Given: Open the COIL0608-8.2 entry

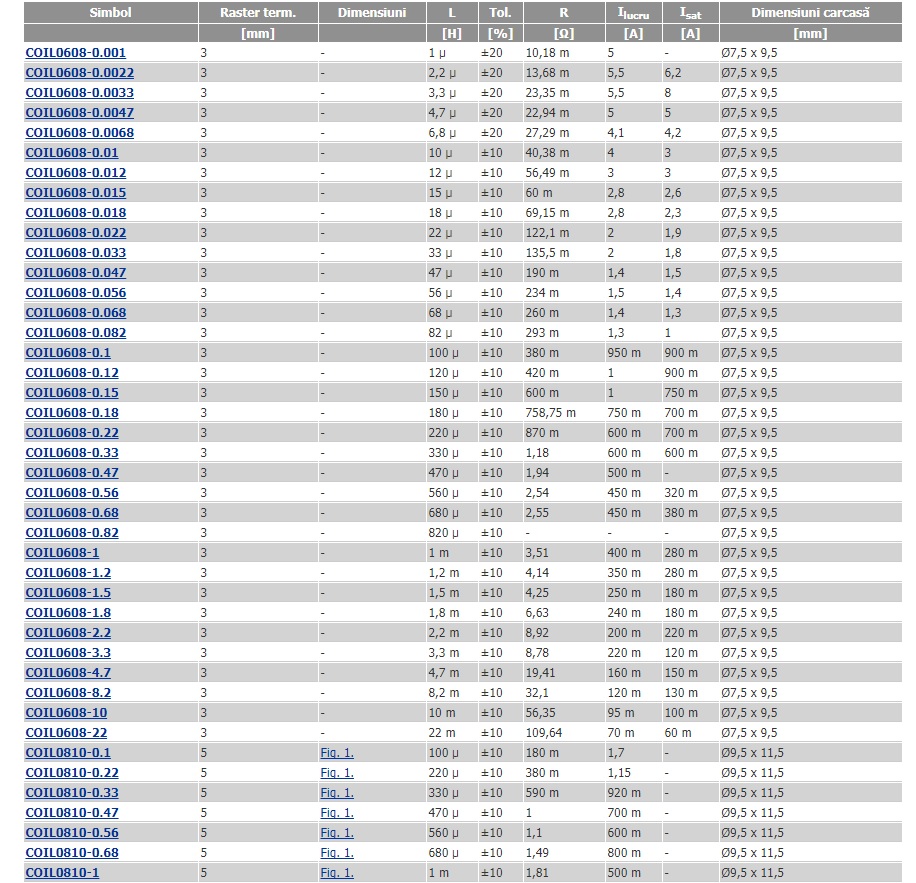Looking at the screenshot, I should point(68,693).
